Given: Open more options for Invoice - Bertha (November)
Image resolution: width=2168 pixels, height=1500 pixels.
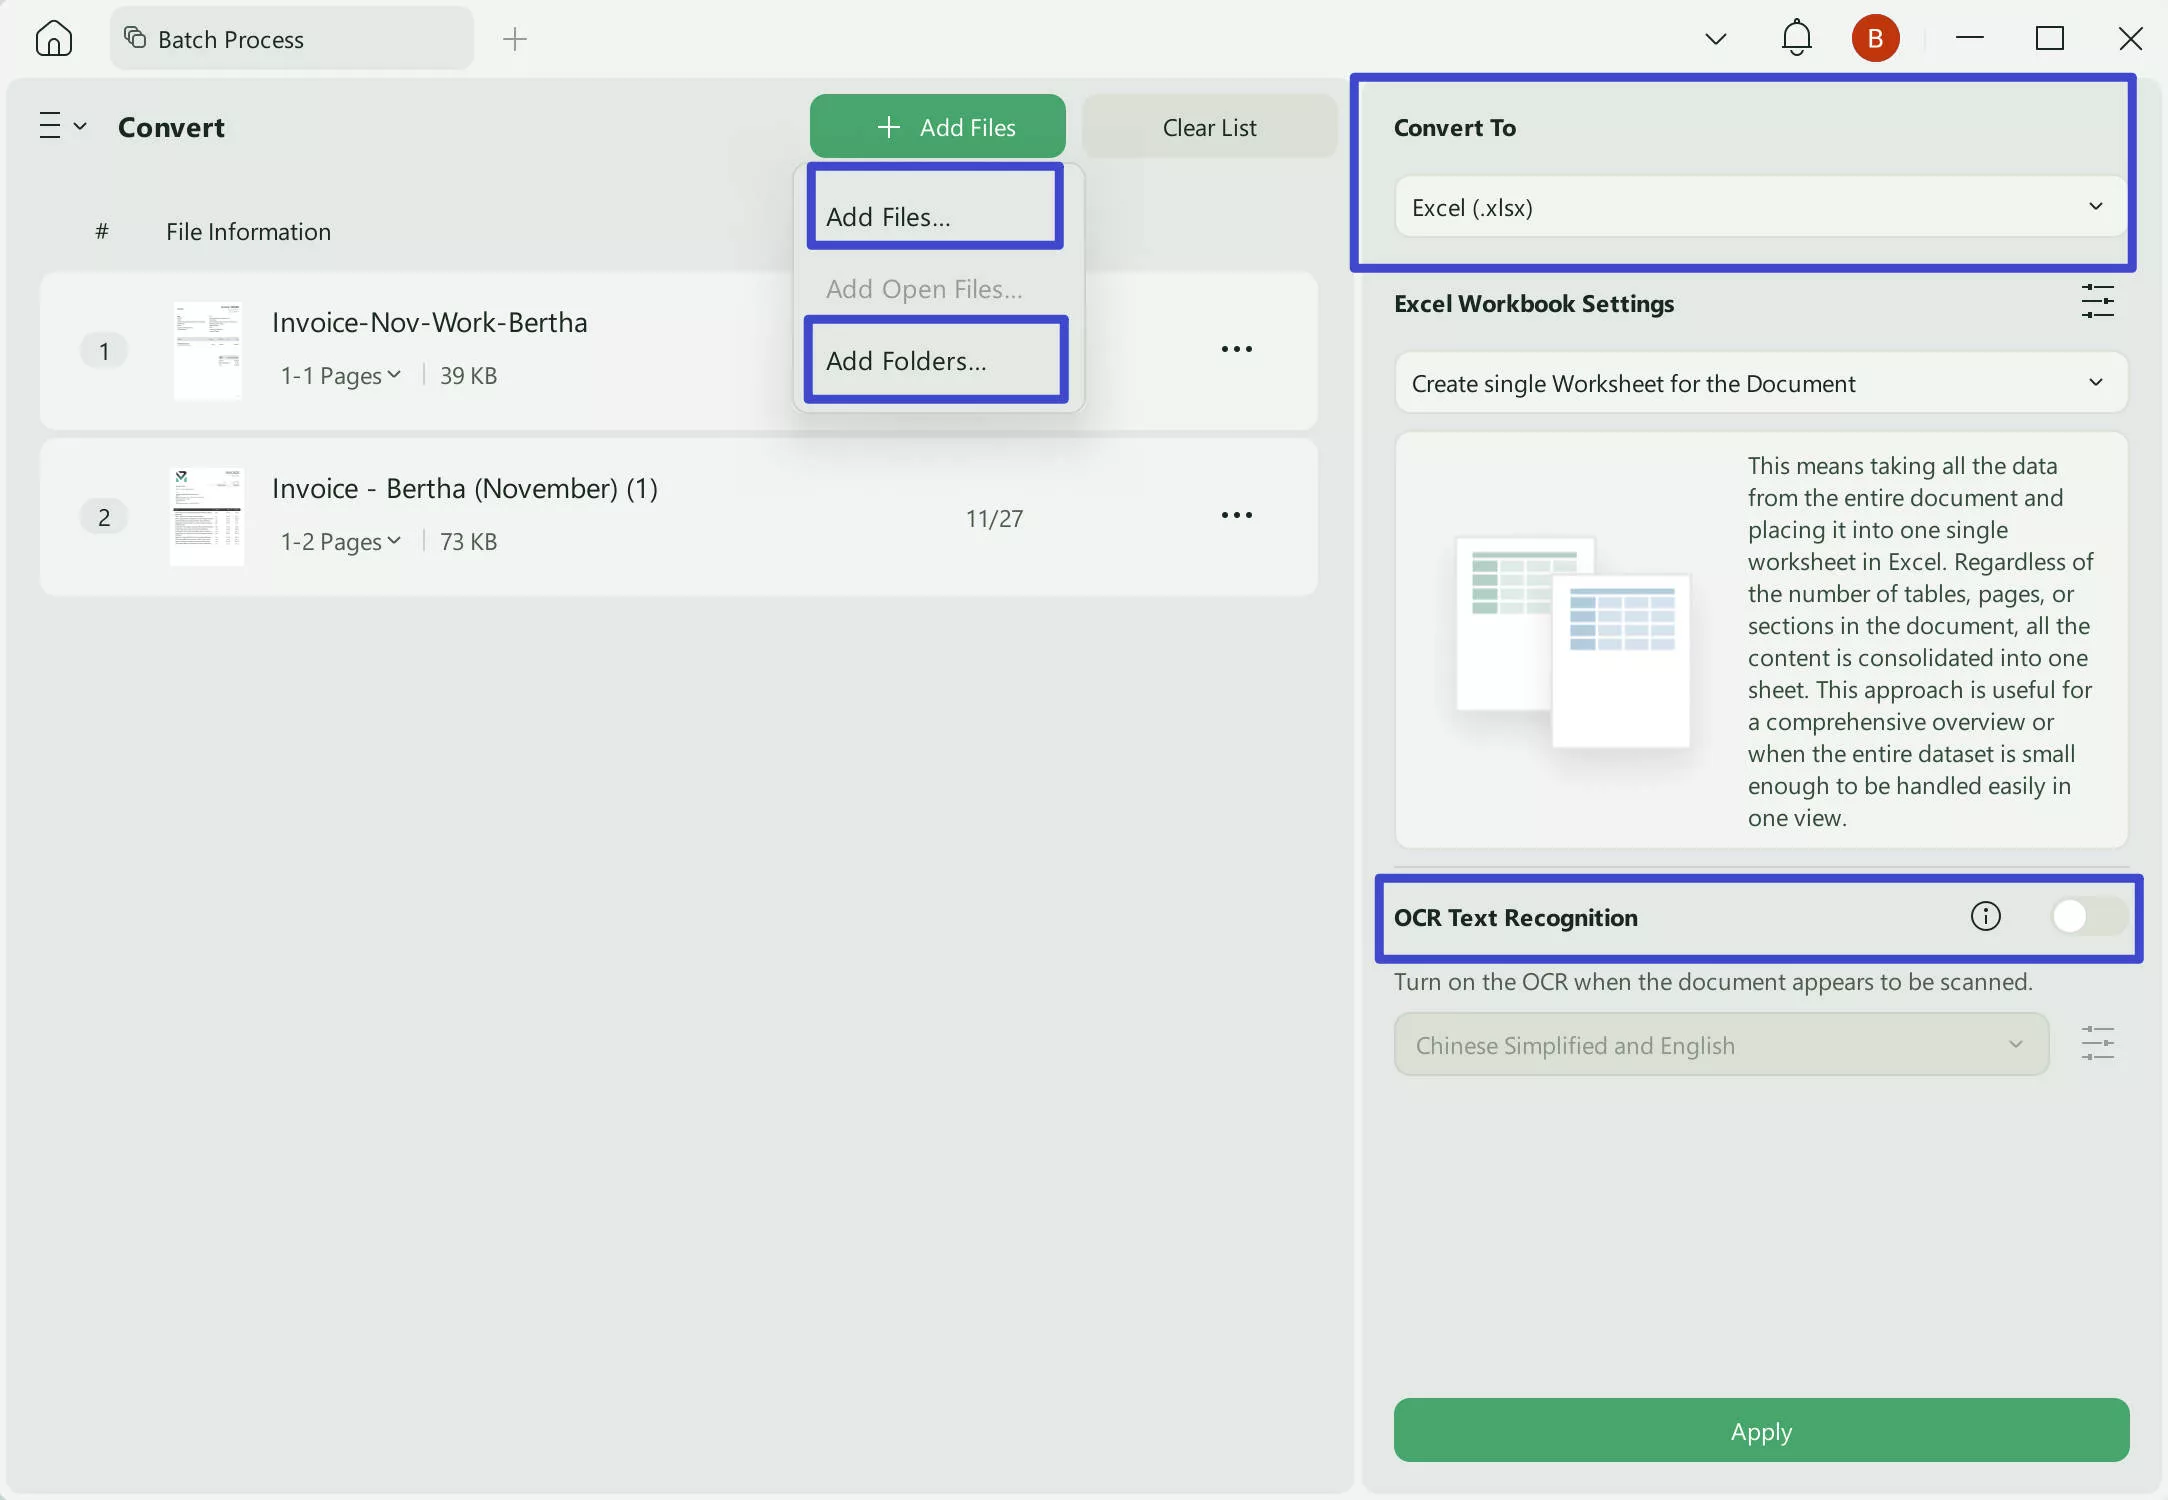Looking at the screenshot, I should (x=1236, y=515).
